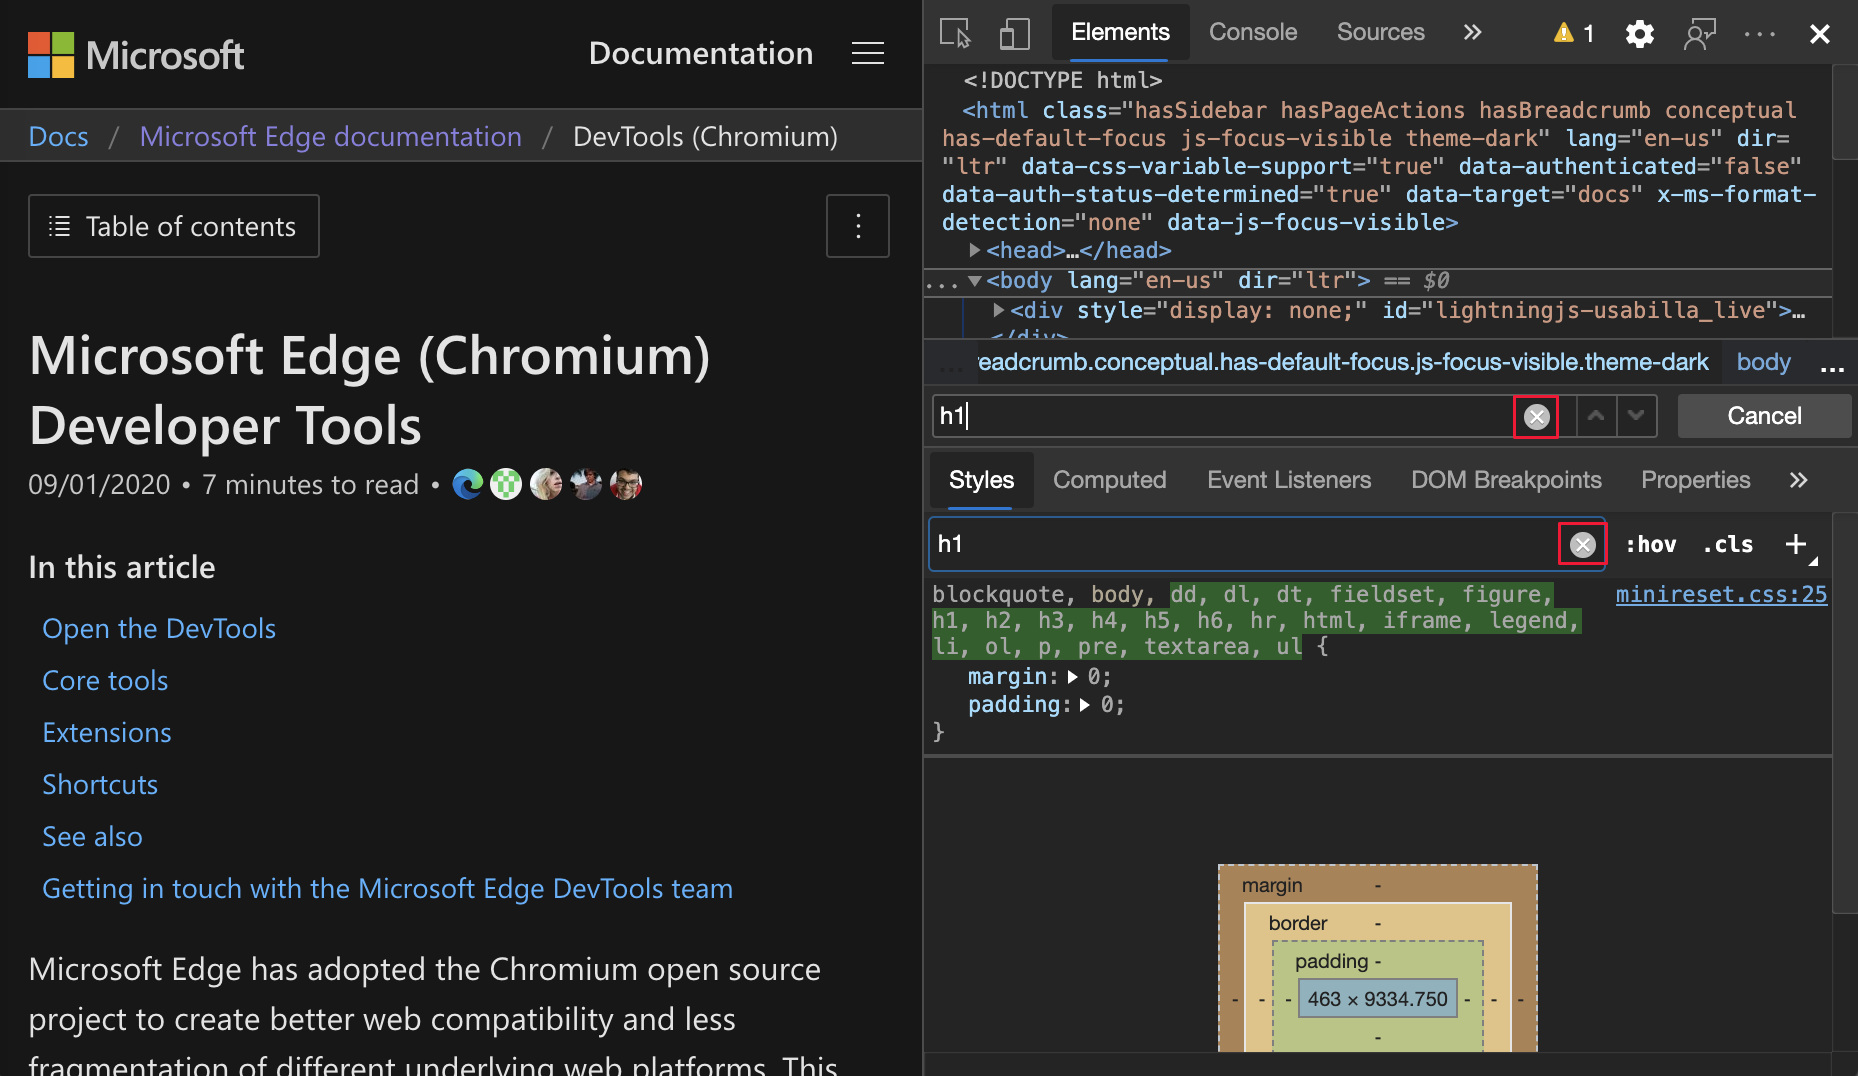Go to Docs breadcrumb link
This screenshot has height=1076, width=1858.
tap(58, 136)
